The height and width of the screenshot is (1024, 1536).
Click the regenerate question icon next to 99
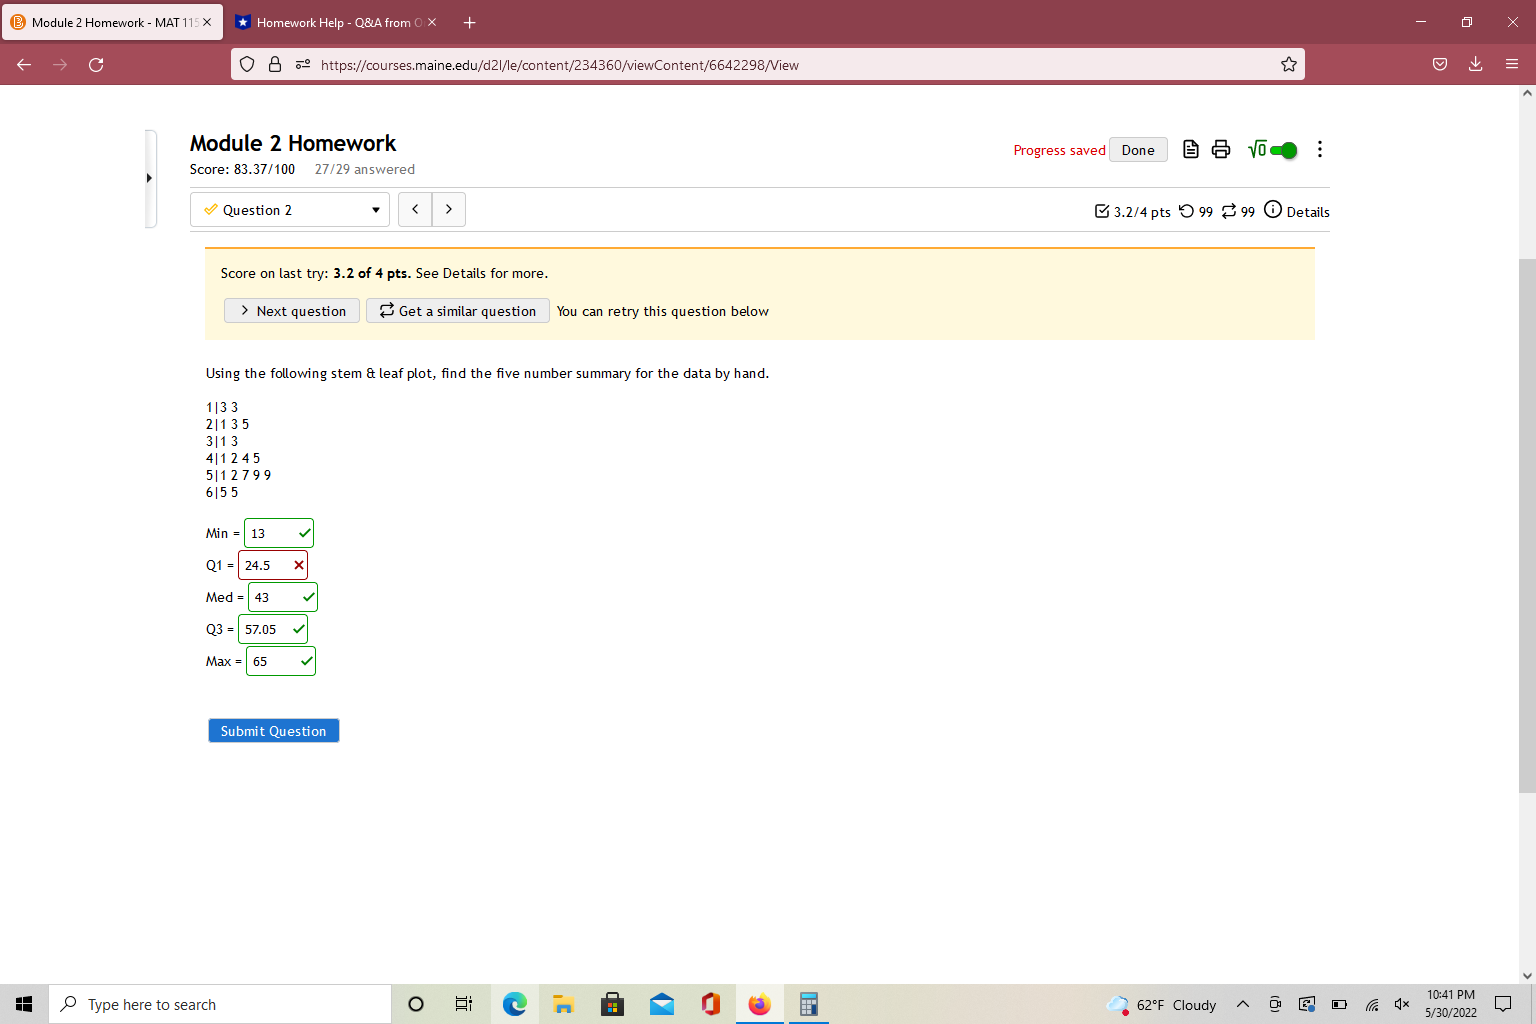pyautogui.click(x=1229, y=211)
